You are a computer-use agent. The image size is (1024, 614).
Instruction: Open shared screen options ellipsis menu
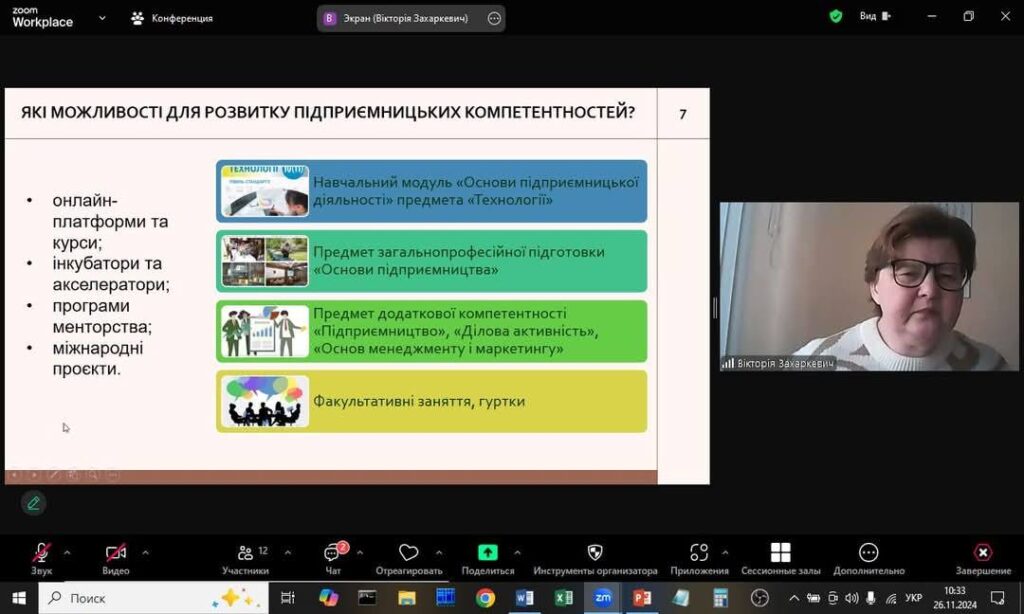pos(494,18)
